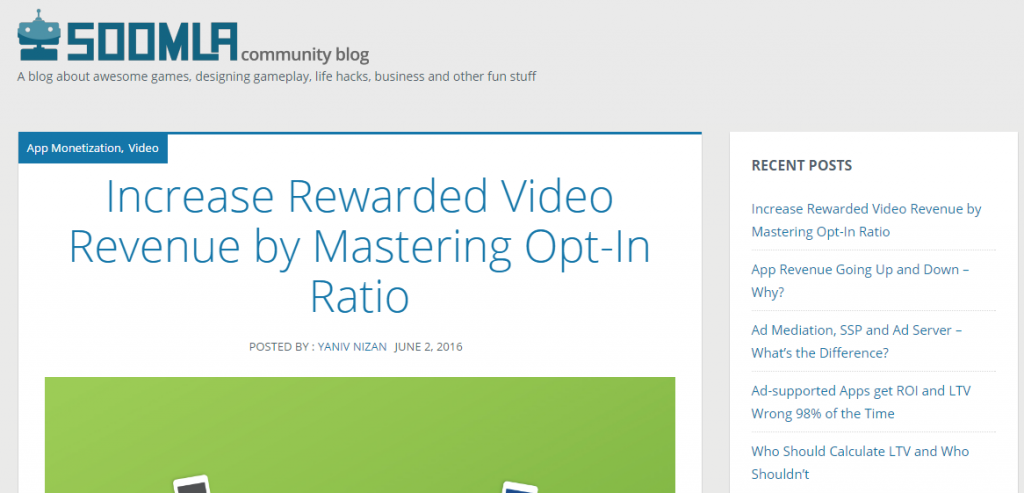This screenshot has width=1024, height=493.
Task: Click the SOOMLA wordmark logo
Action: point(152,39)
